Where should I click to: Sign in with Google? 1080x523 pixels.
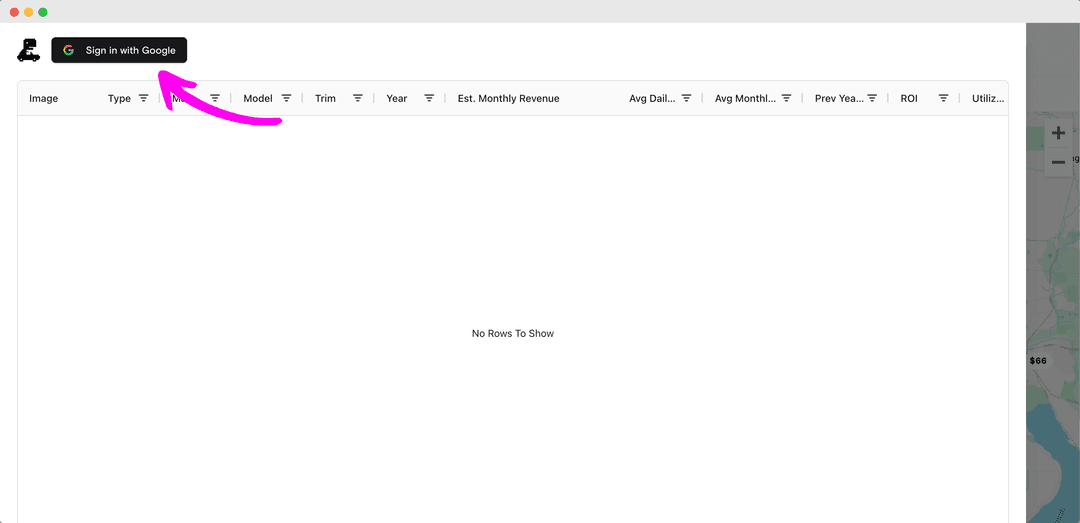pyautogui.click(x=119, y=50)
